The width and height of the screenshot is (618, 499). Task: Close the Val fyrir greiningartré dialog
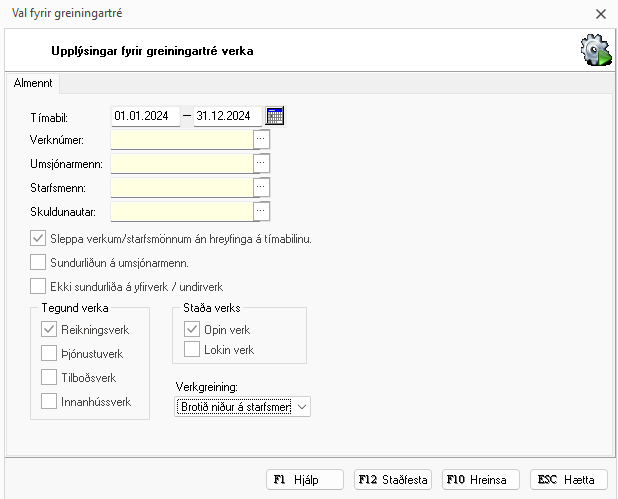[x=600, y=14]
